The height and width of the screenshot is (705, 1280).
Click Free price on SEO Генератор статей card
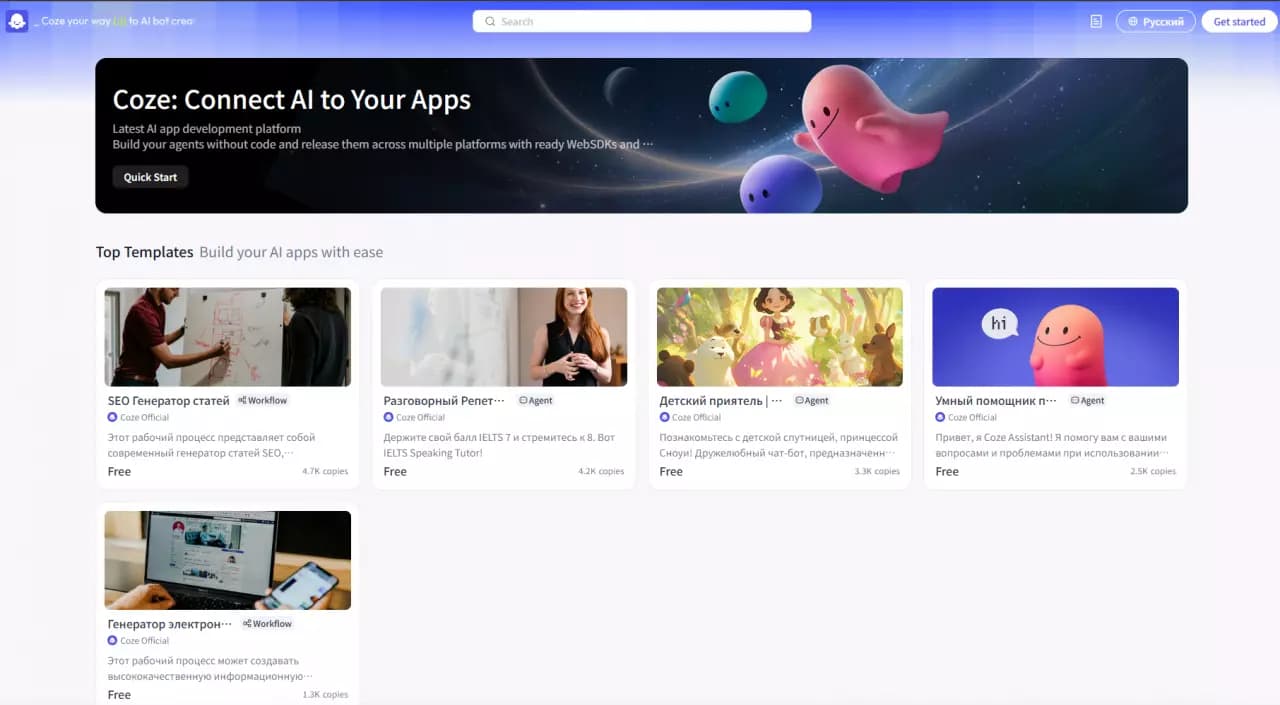point(119,471)
